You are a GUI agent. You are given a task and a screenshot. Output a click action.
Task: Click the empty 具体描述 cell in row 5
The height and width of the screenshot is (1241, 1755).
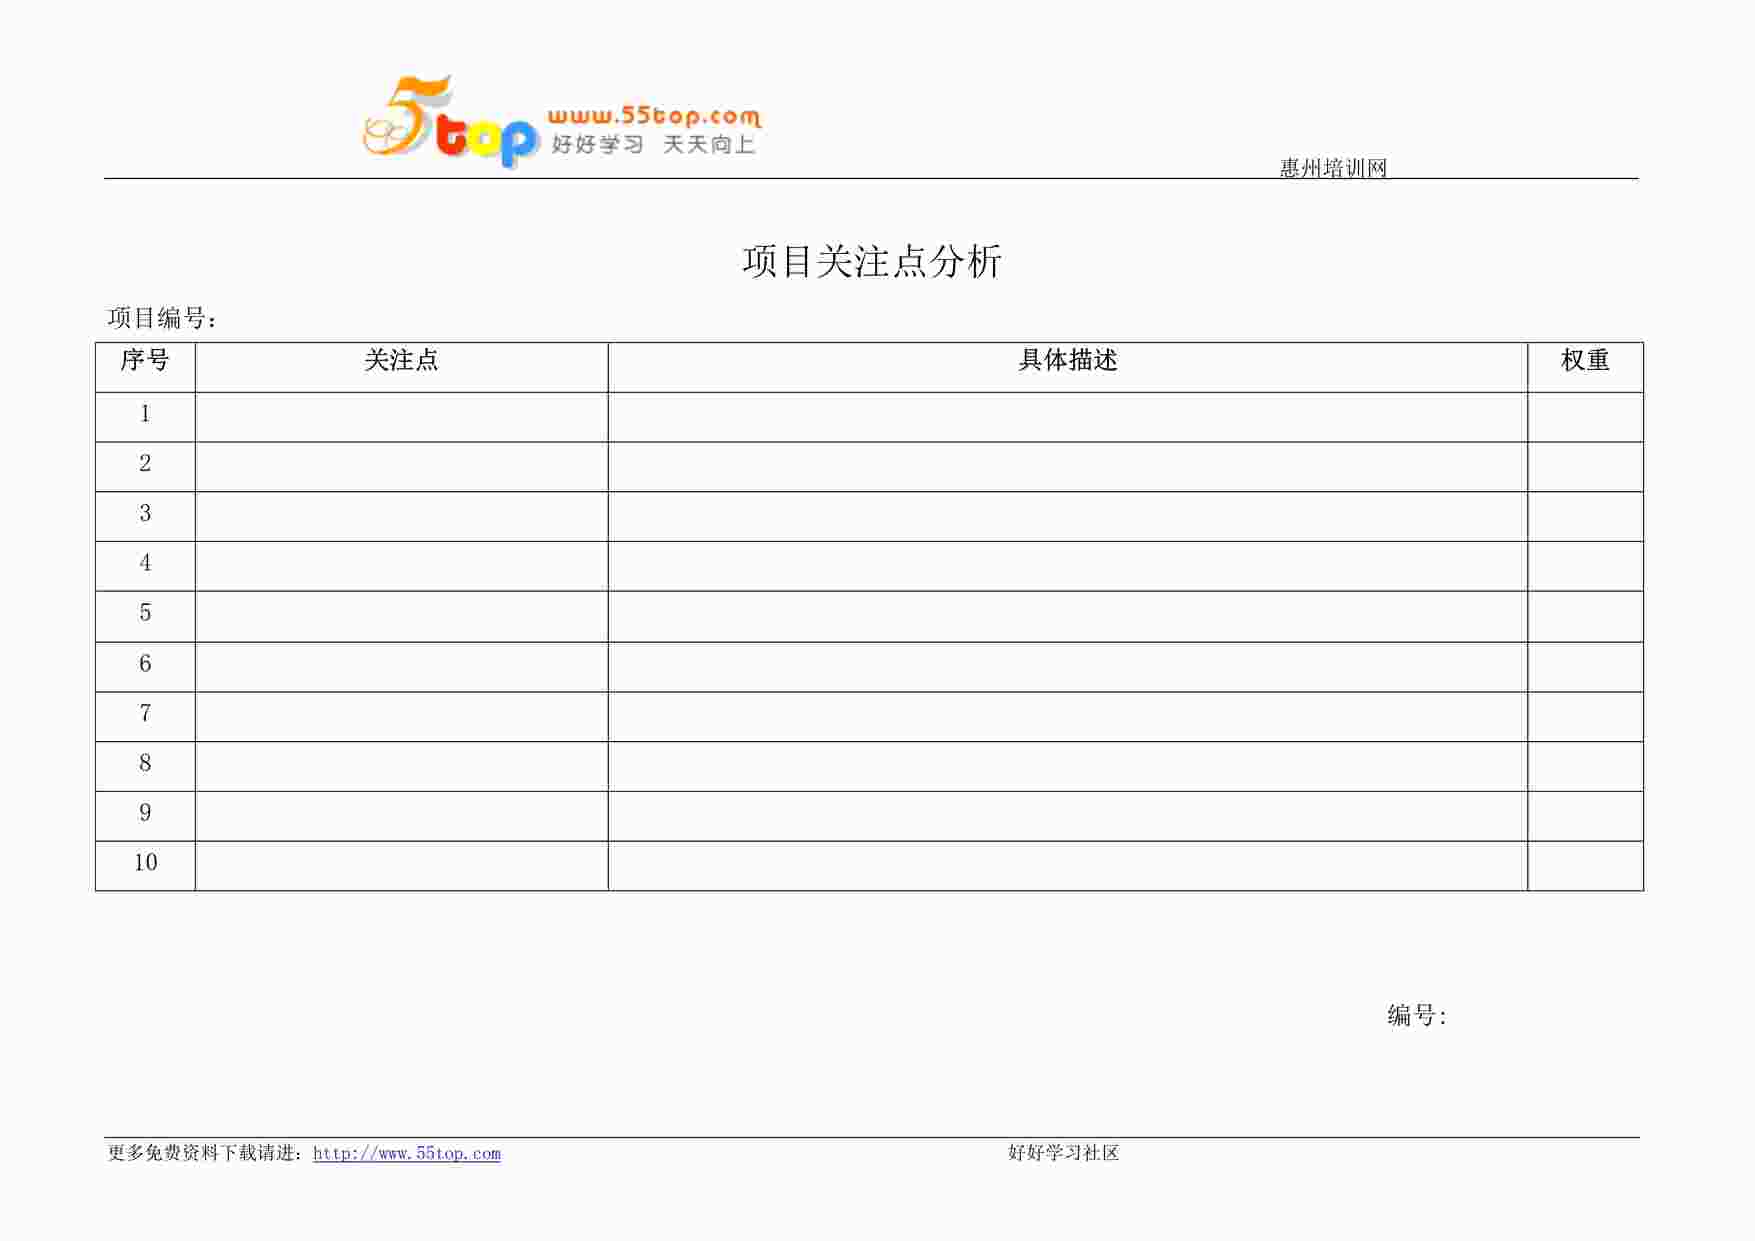1068,617
